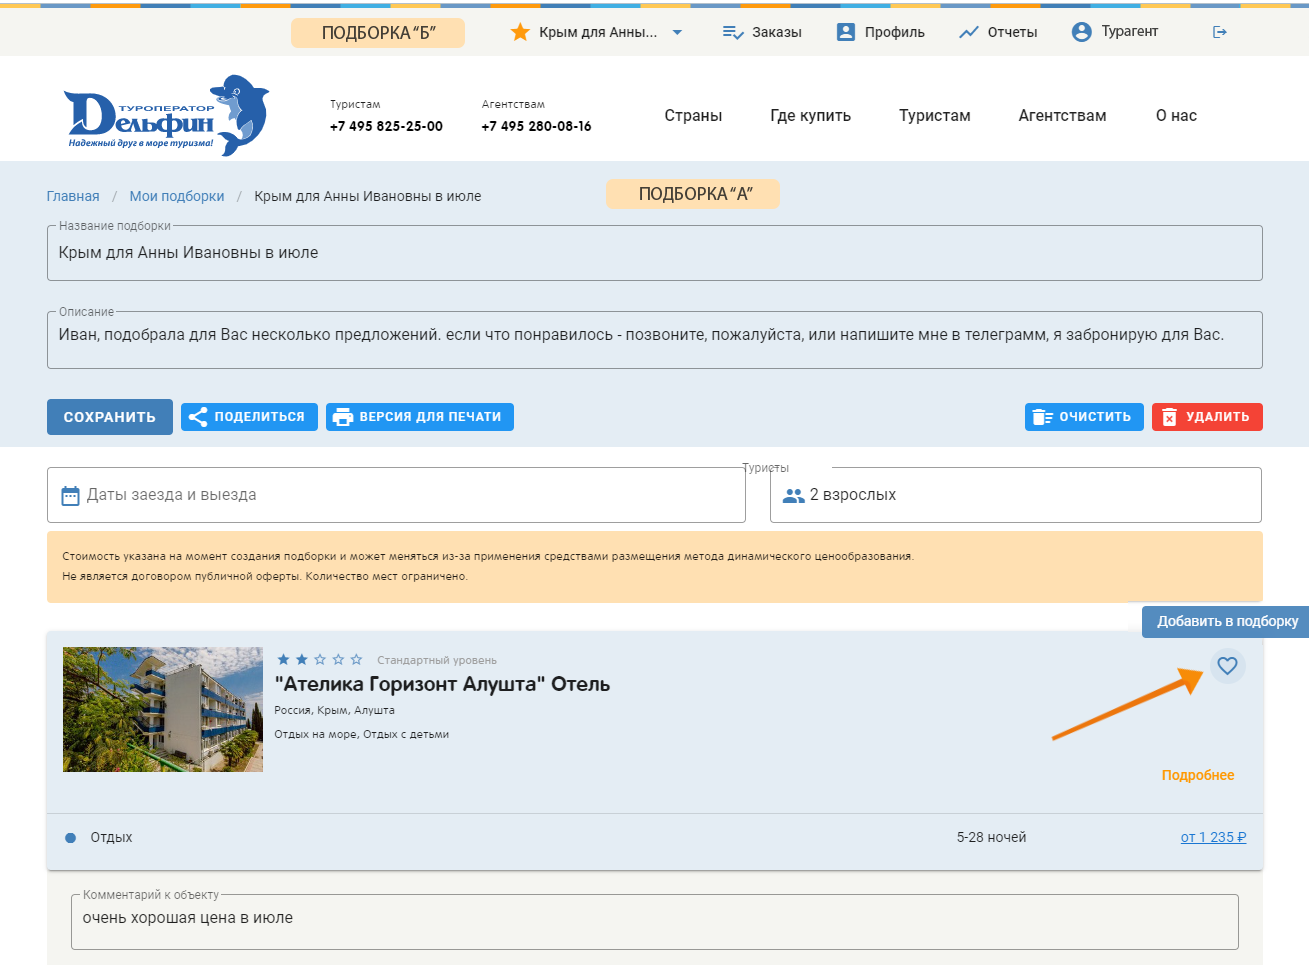Open the Где купить menu item

[x=810, y=116]
